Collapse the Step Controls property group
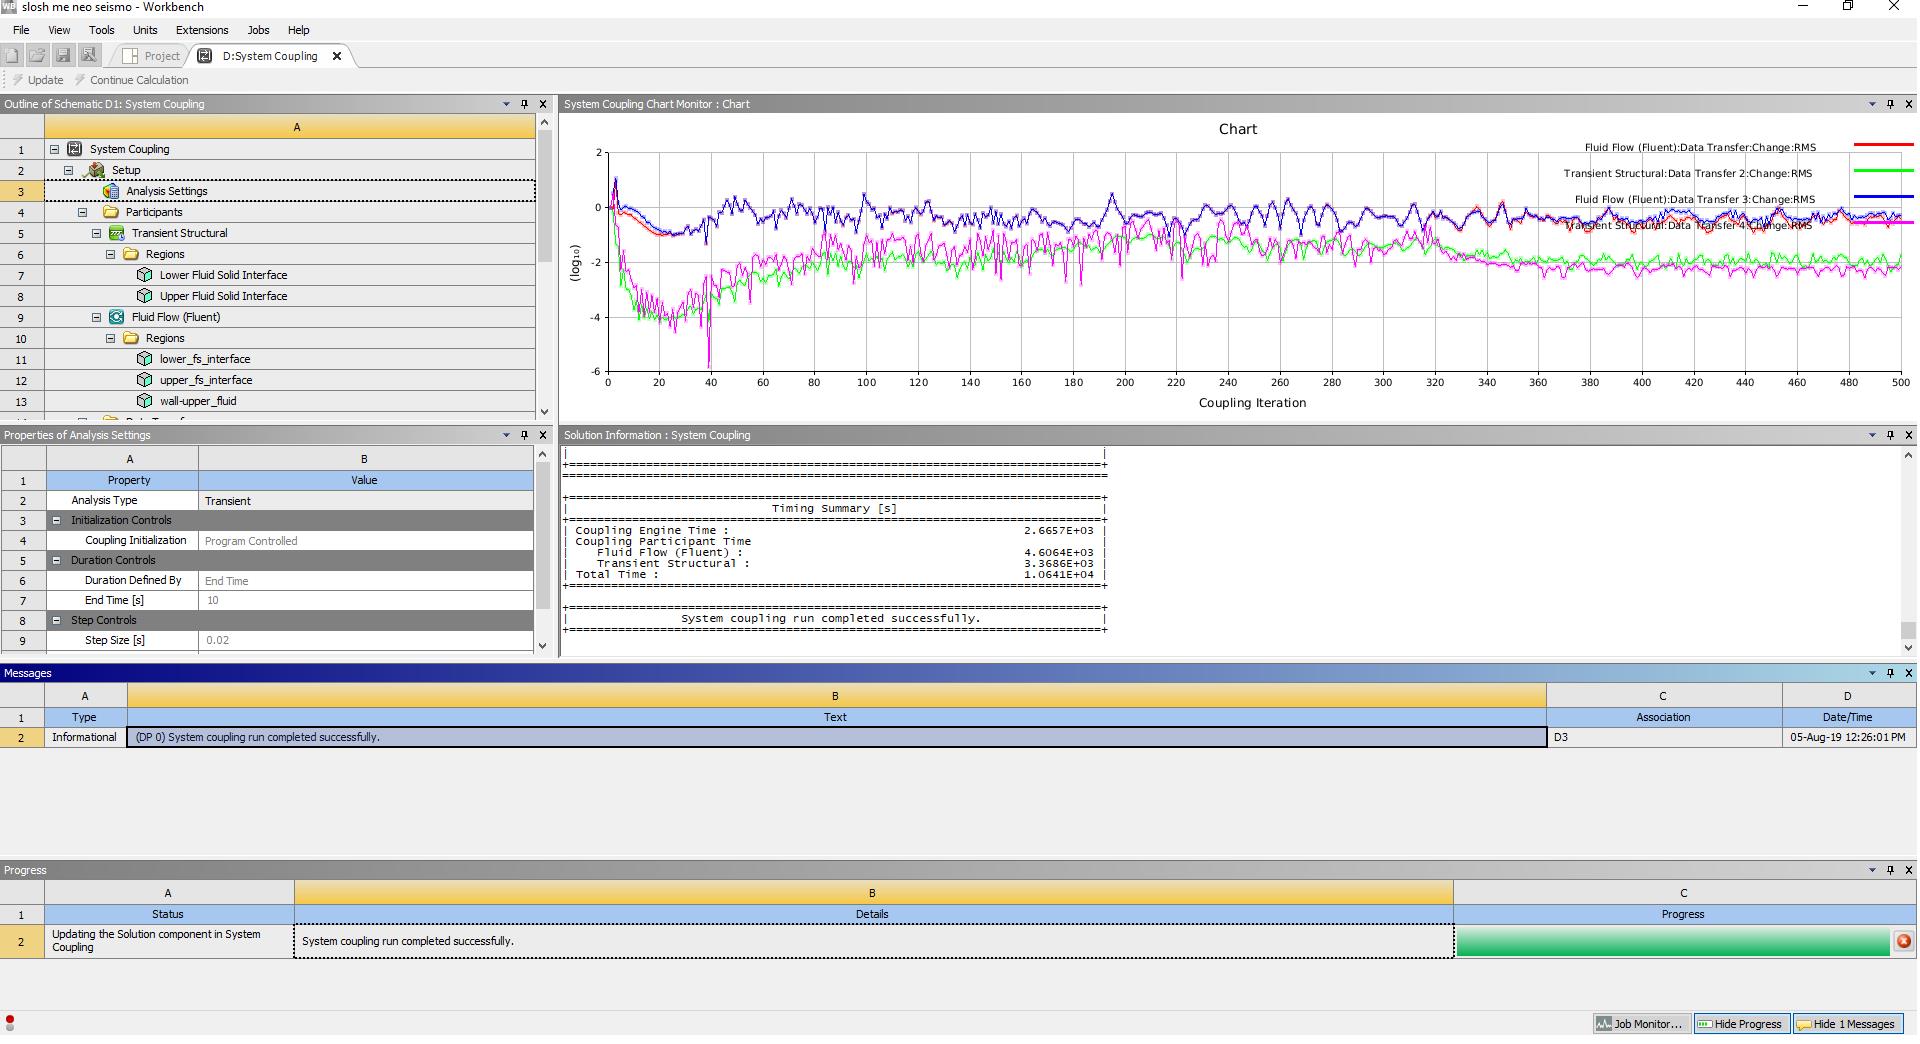Viewport: 1920px width, 1044px height. coord(57,620)
